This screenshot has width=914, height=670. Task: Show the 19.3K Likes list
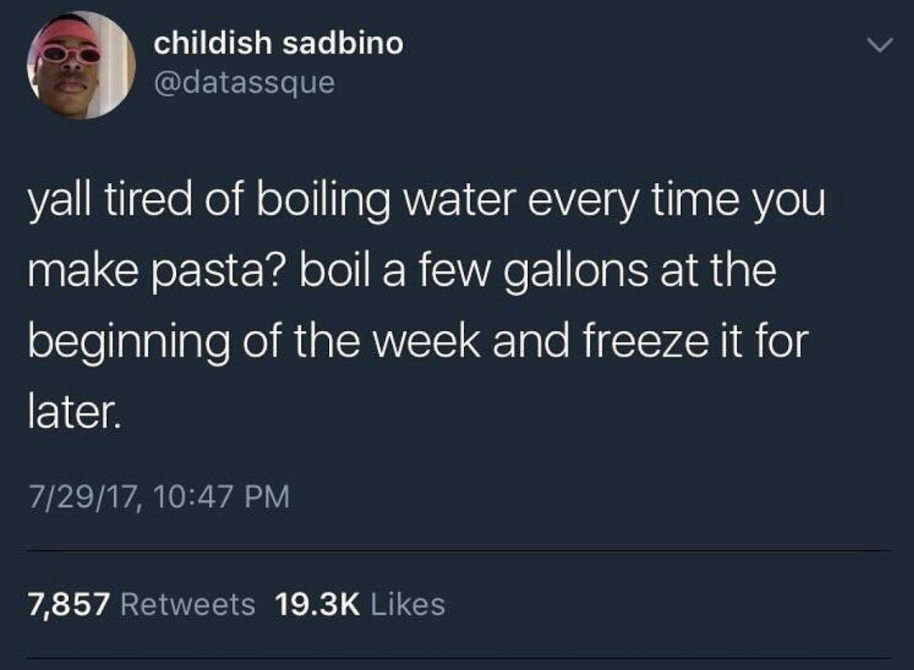click(360, 604)
